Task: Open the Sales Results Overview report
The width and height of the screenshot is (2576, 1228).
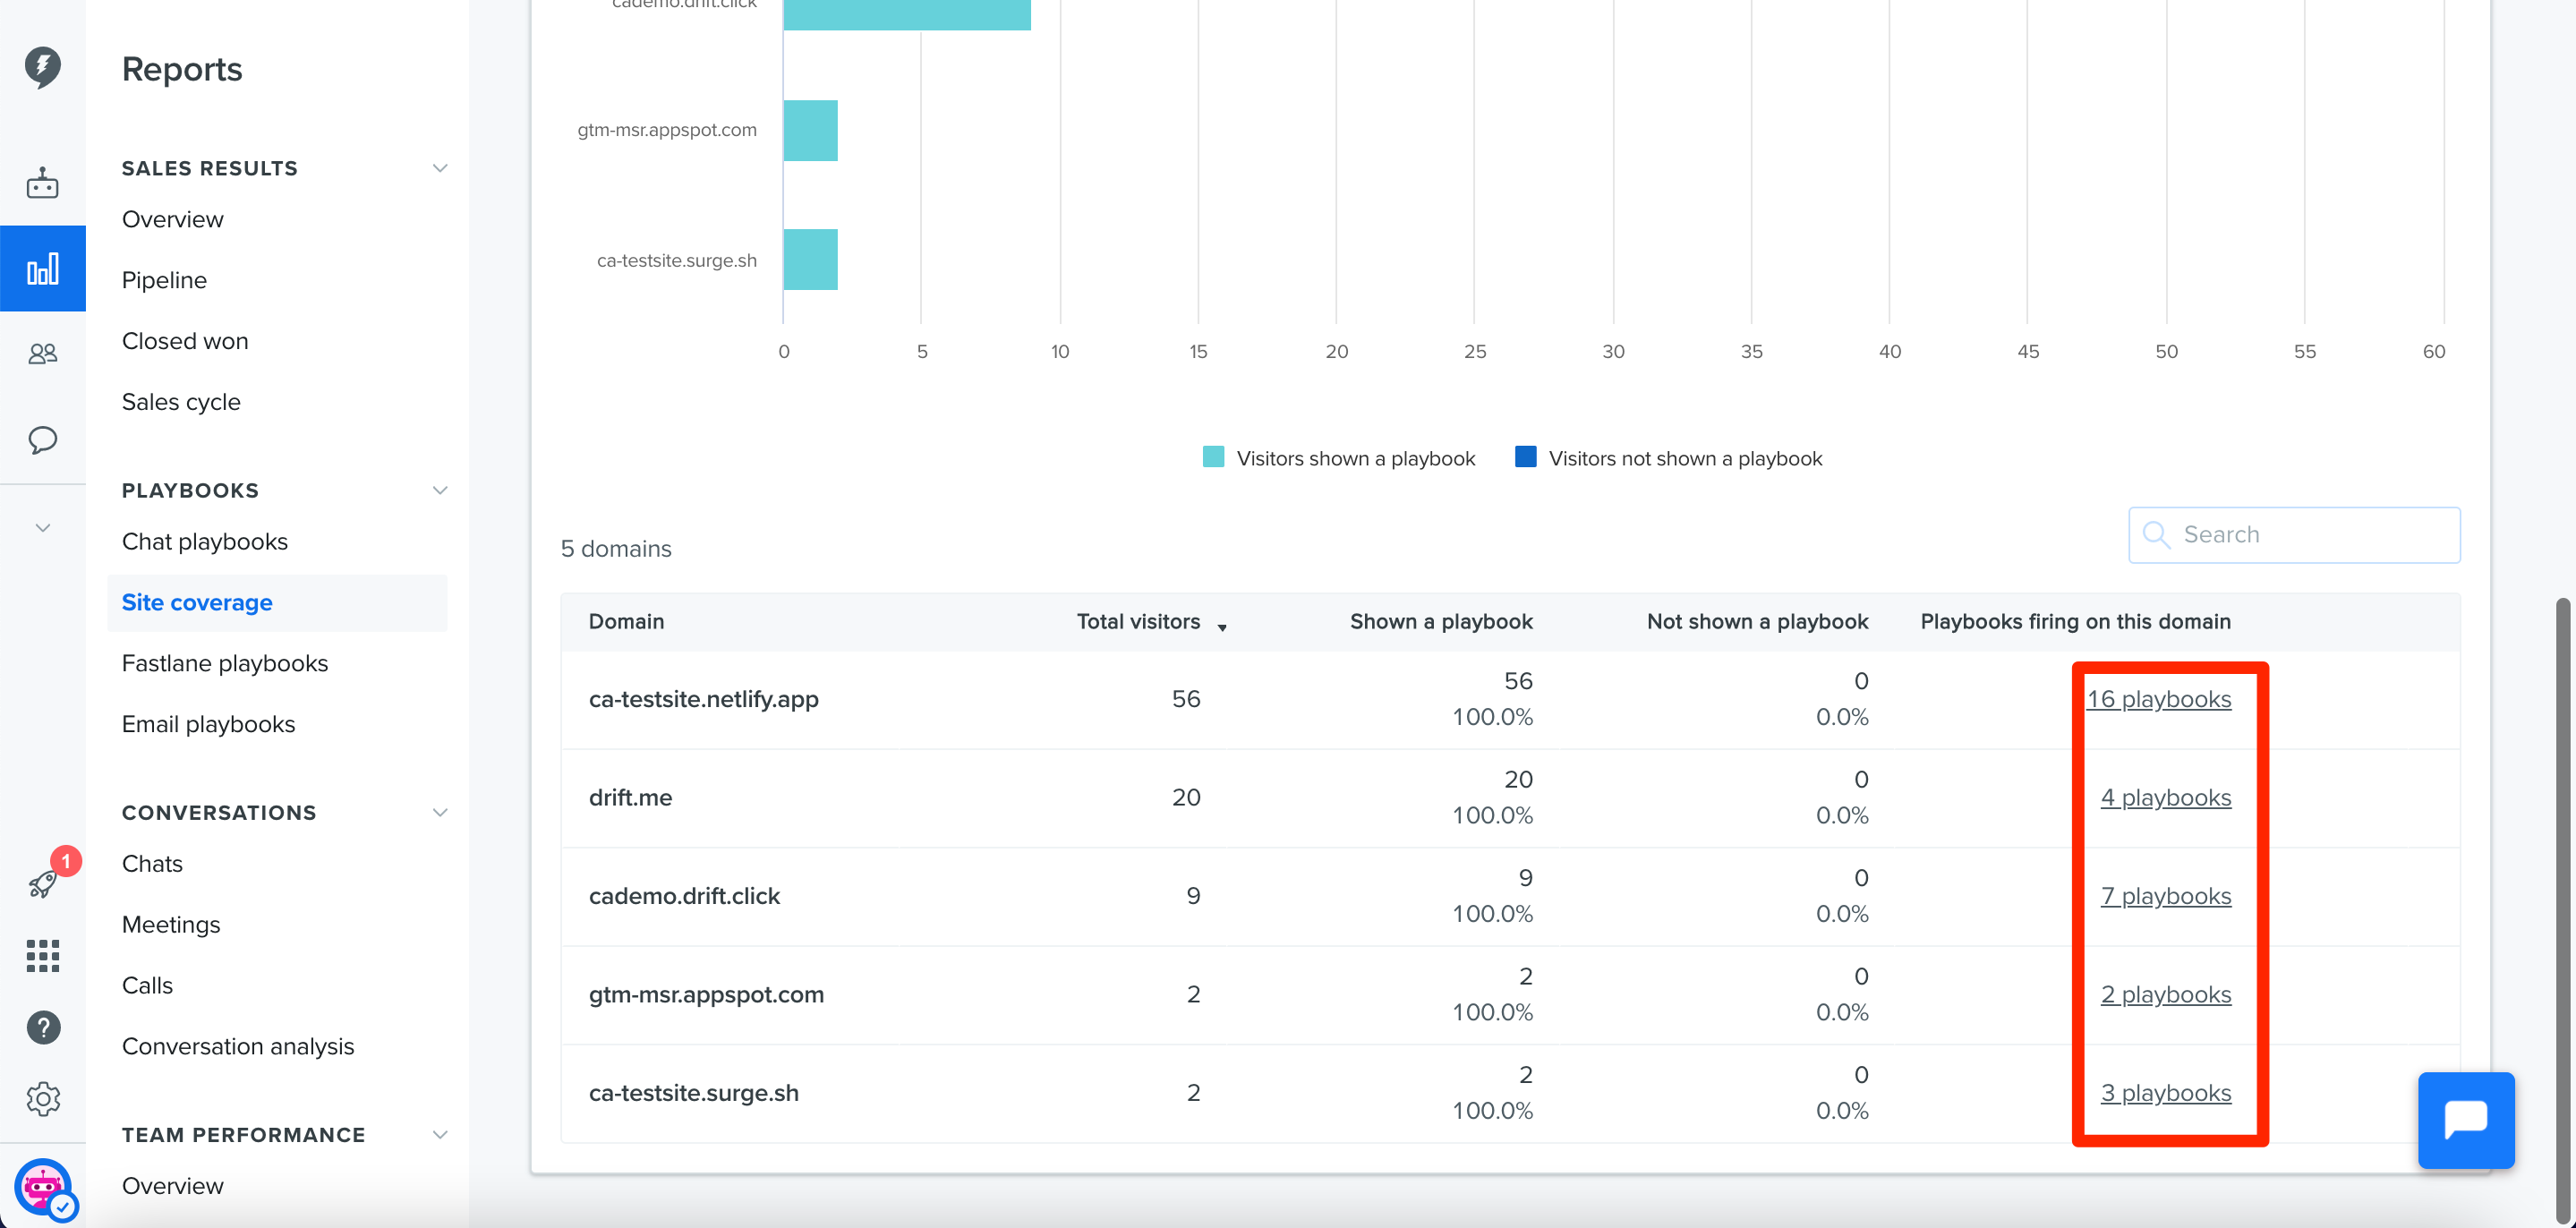Action: pos(173,219)
